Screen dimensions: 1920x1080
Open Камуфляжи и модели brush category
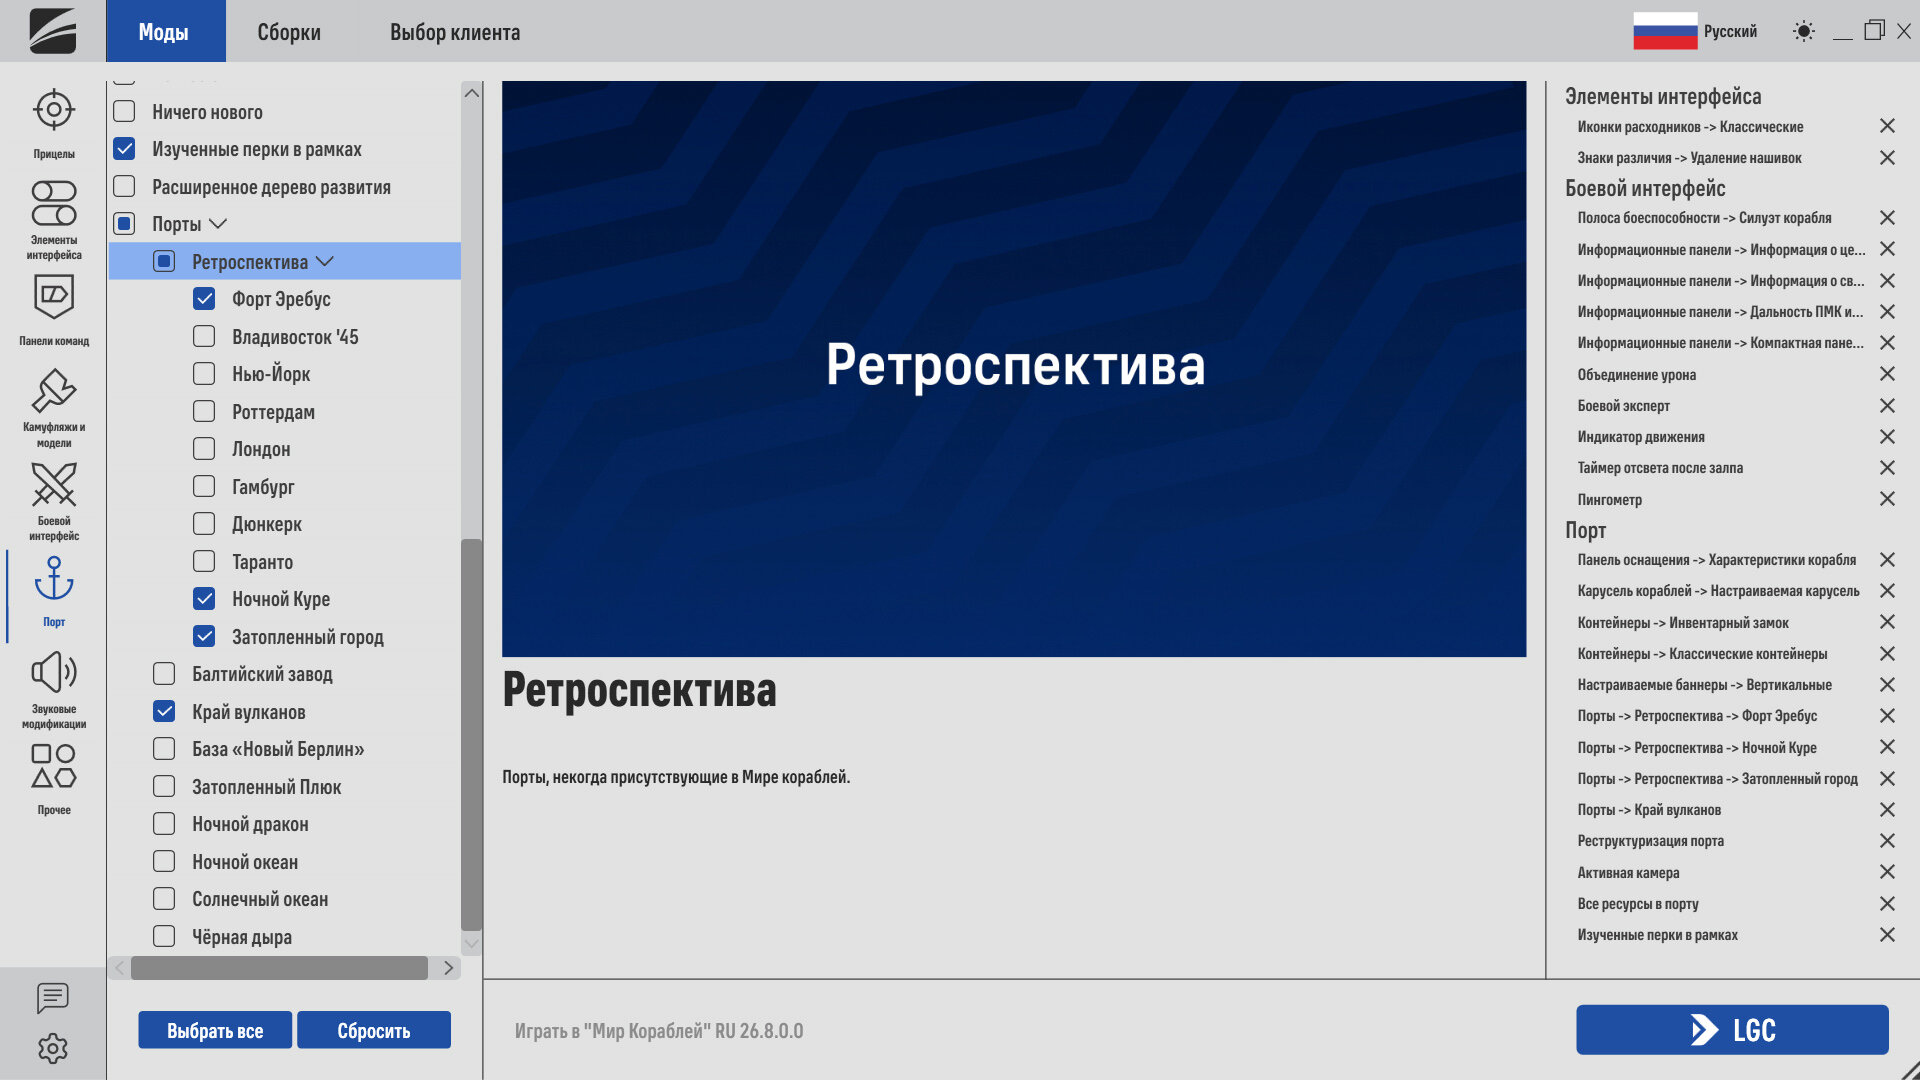[54, 407]
